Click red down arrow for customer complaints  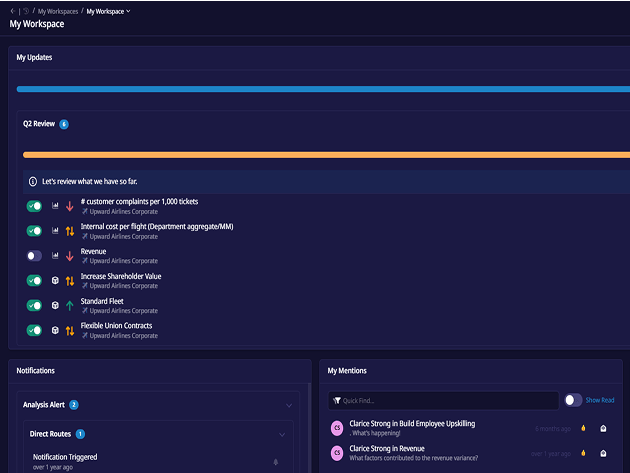click(x=70, y=206)
